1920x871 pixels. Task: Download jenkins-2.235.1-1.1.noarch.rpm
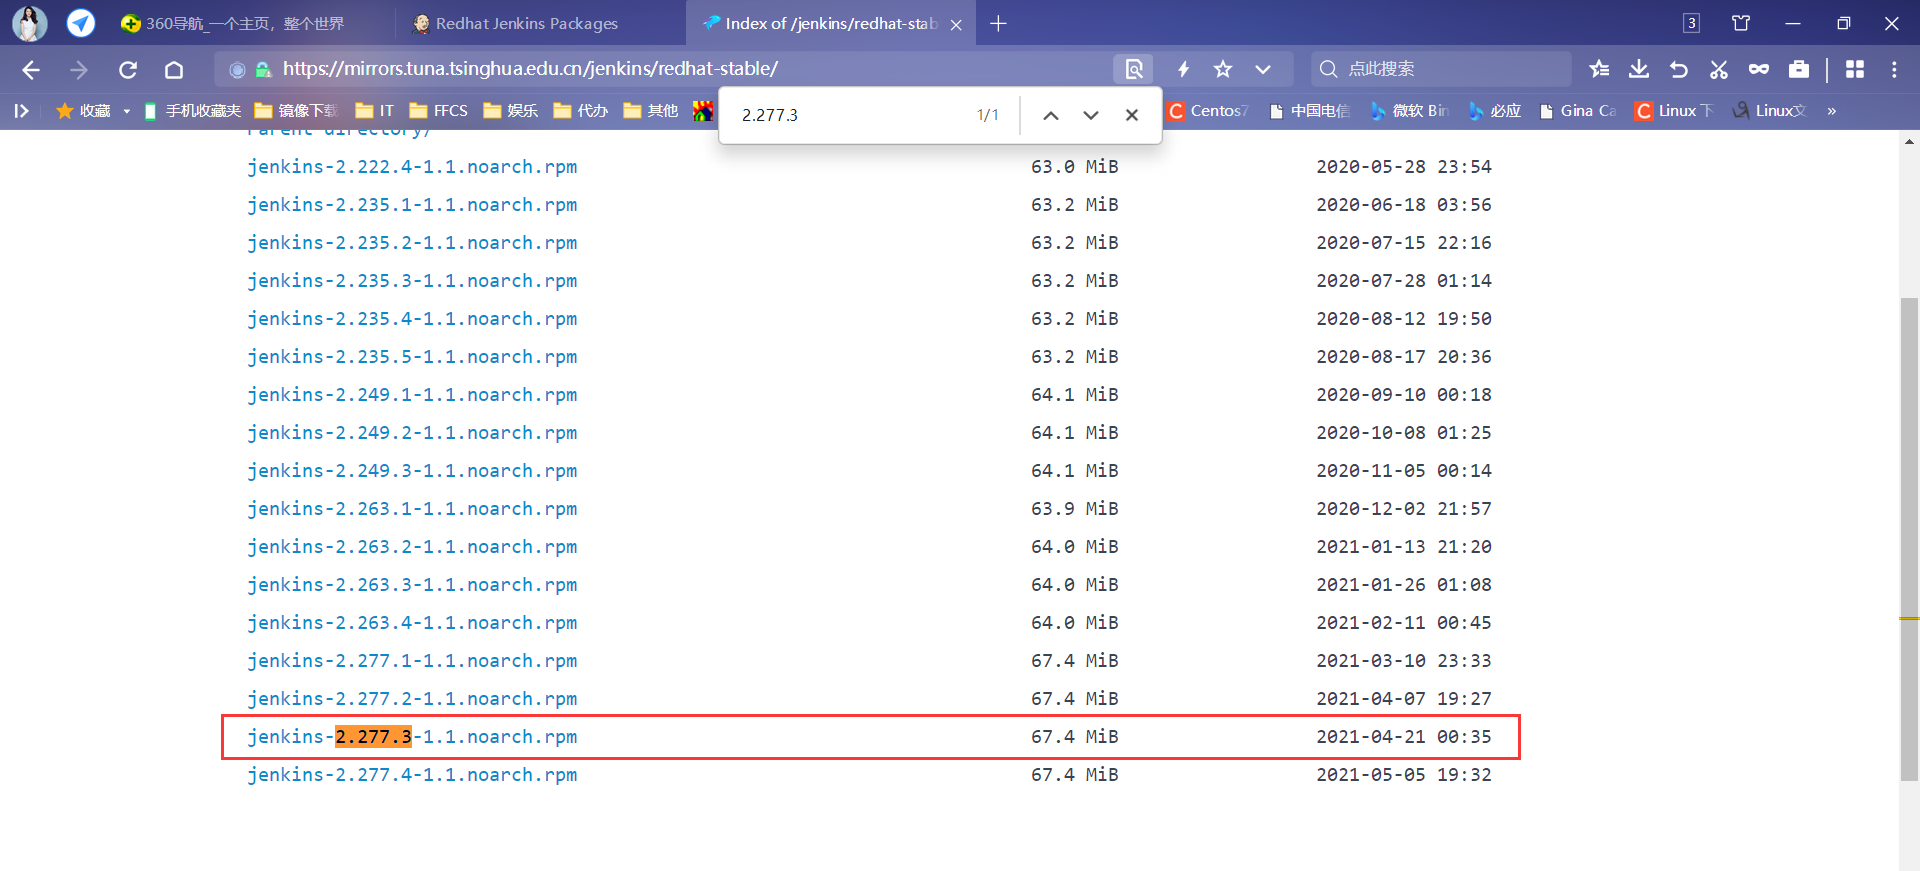pyautogui.click(x=412, y=205)
